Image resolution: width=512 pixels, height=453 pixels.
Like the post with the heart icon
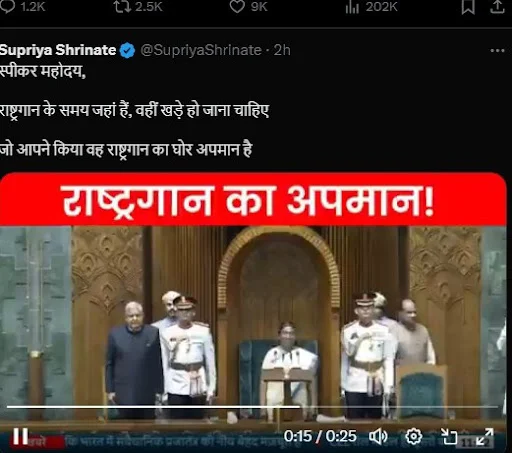[x=237, y=6]
